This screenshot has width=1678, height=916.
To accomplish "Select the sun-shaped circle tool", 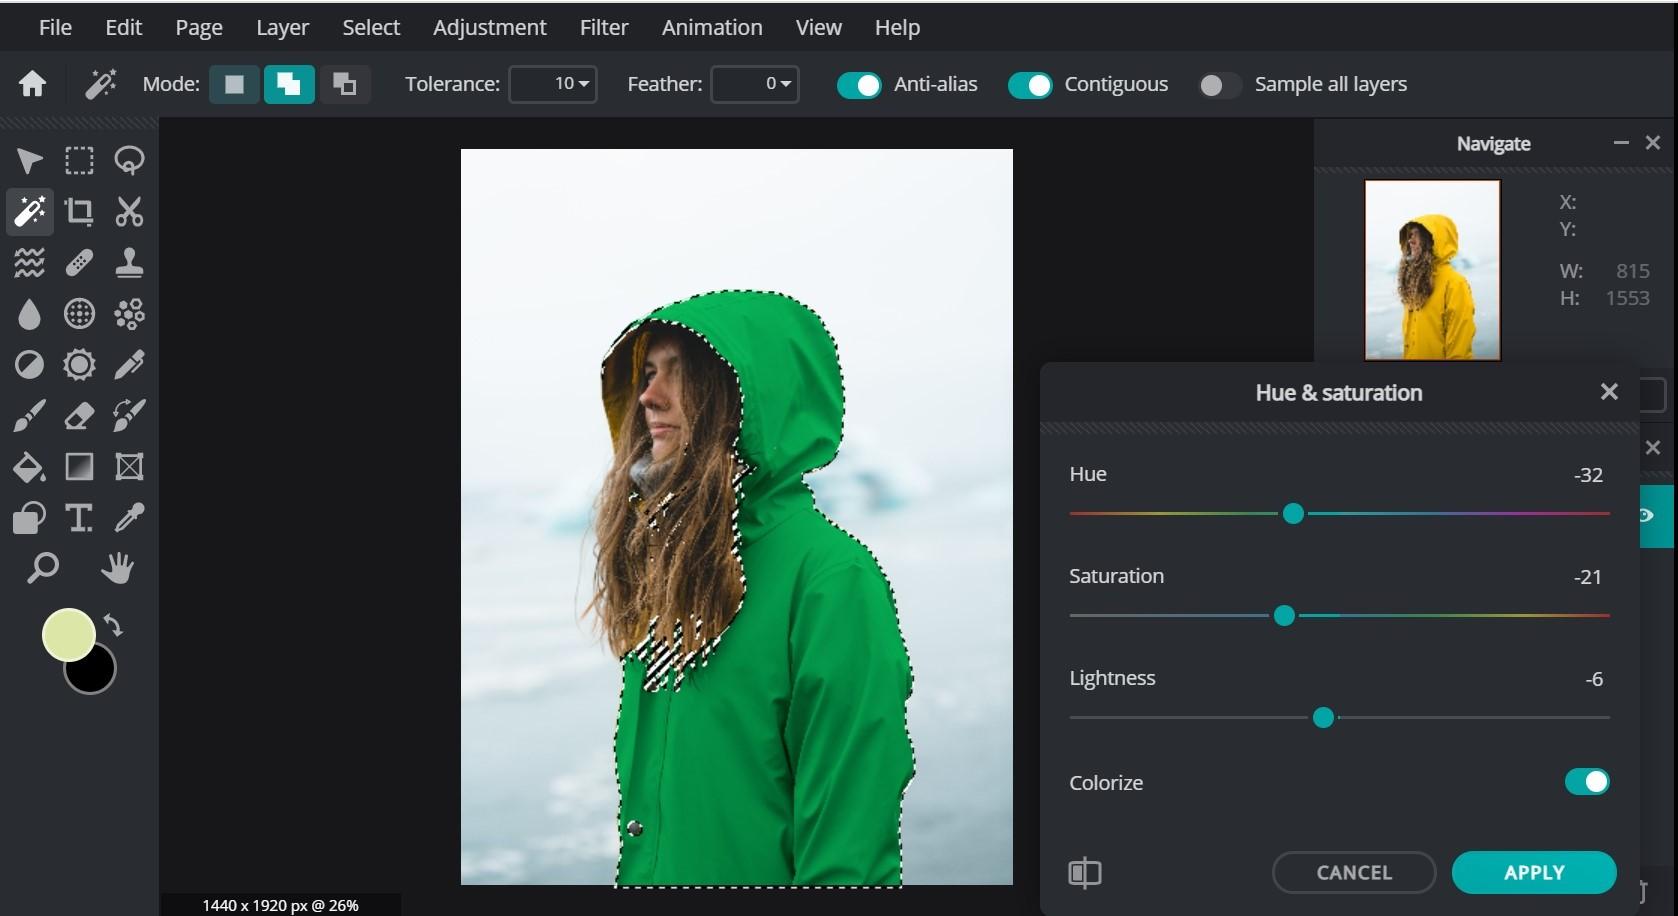I will tap(79, 365).
